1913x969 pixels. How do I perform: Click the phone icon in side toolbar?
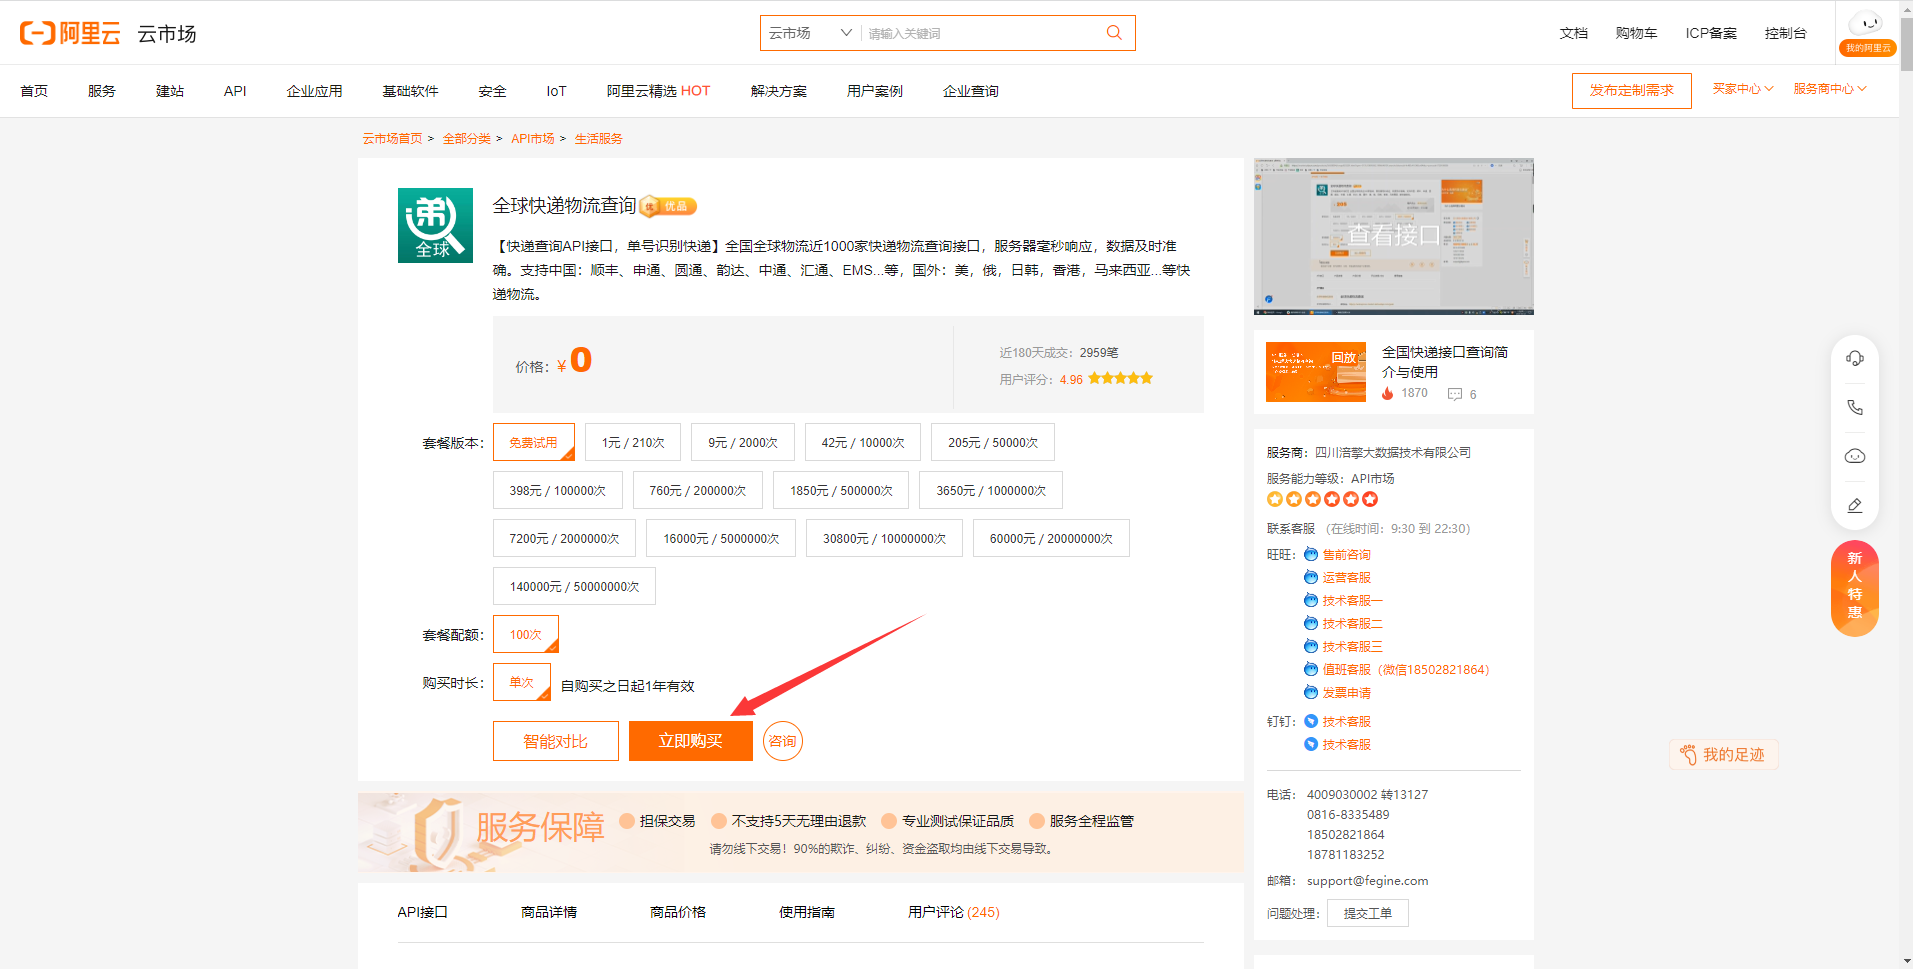tap(1854, 407)
